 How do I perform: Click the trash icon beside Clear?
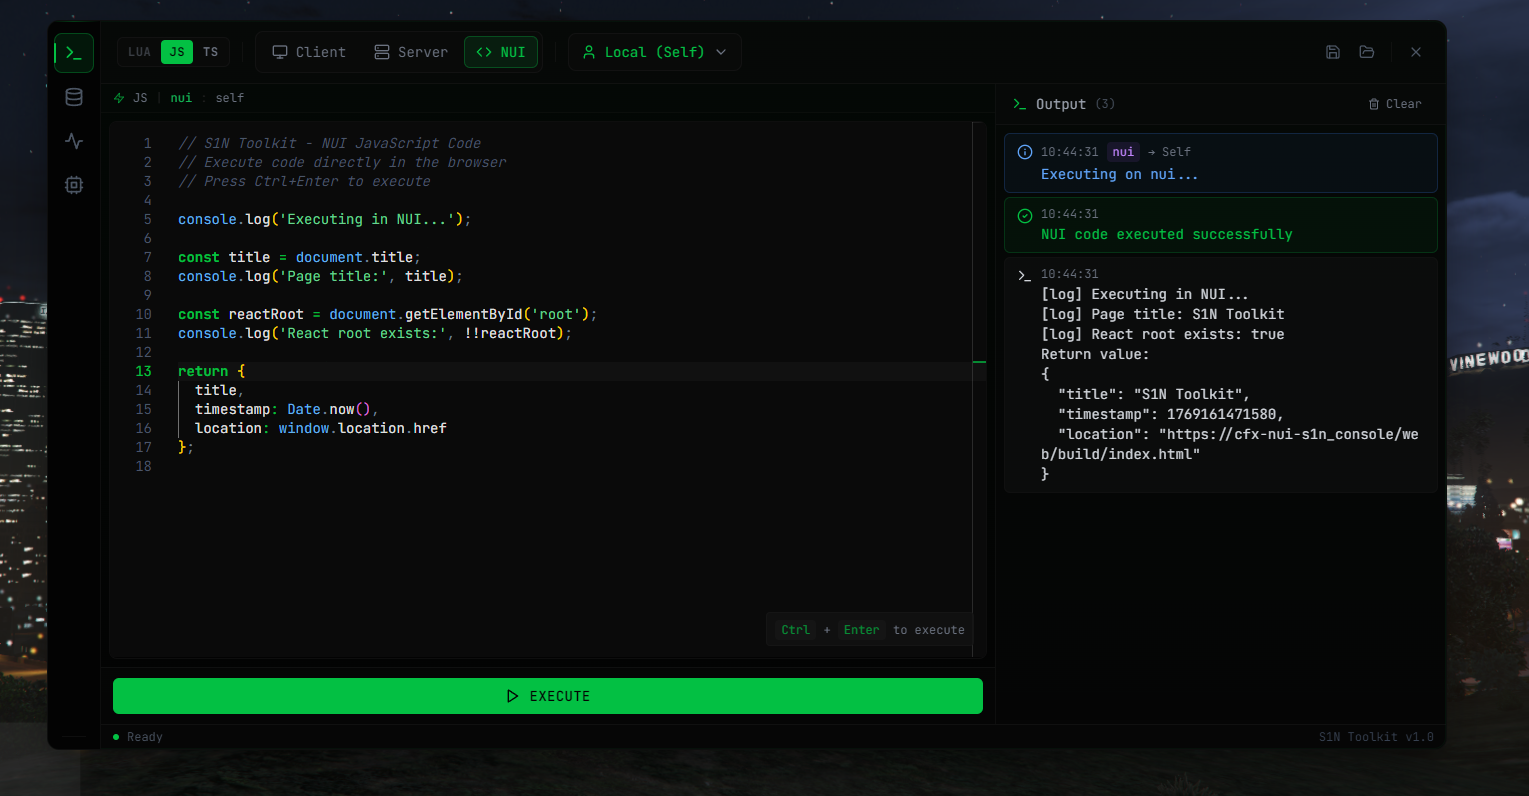1374,104
